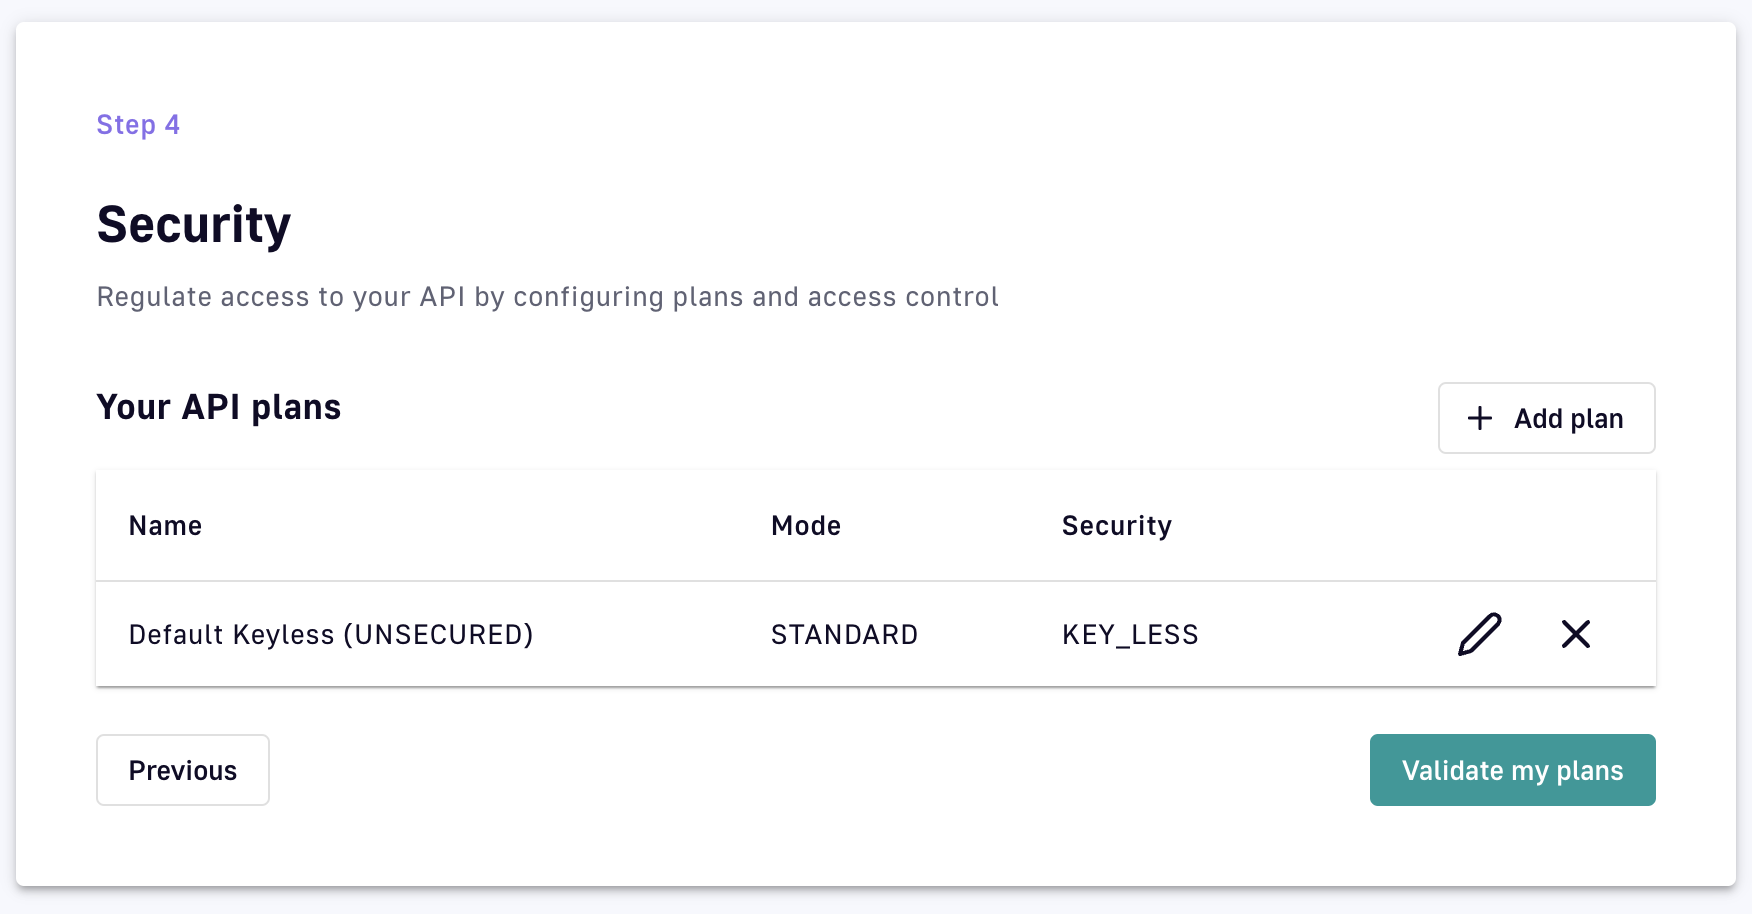Click the Step 4 label
This screenshot has width=1752, height=914.
pyautogui.click(x=138, y=125)
